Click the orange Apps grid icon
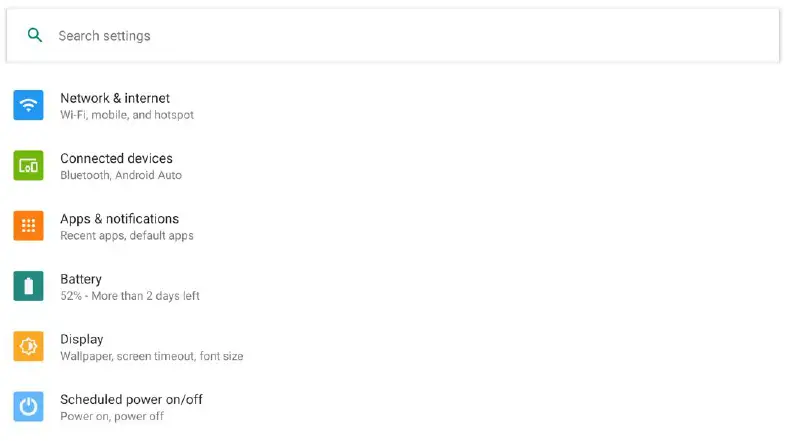The image size is (785, 441). tap(28, 226)
